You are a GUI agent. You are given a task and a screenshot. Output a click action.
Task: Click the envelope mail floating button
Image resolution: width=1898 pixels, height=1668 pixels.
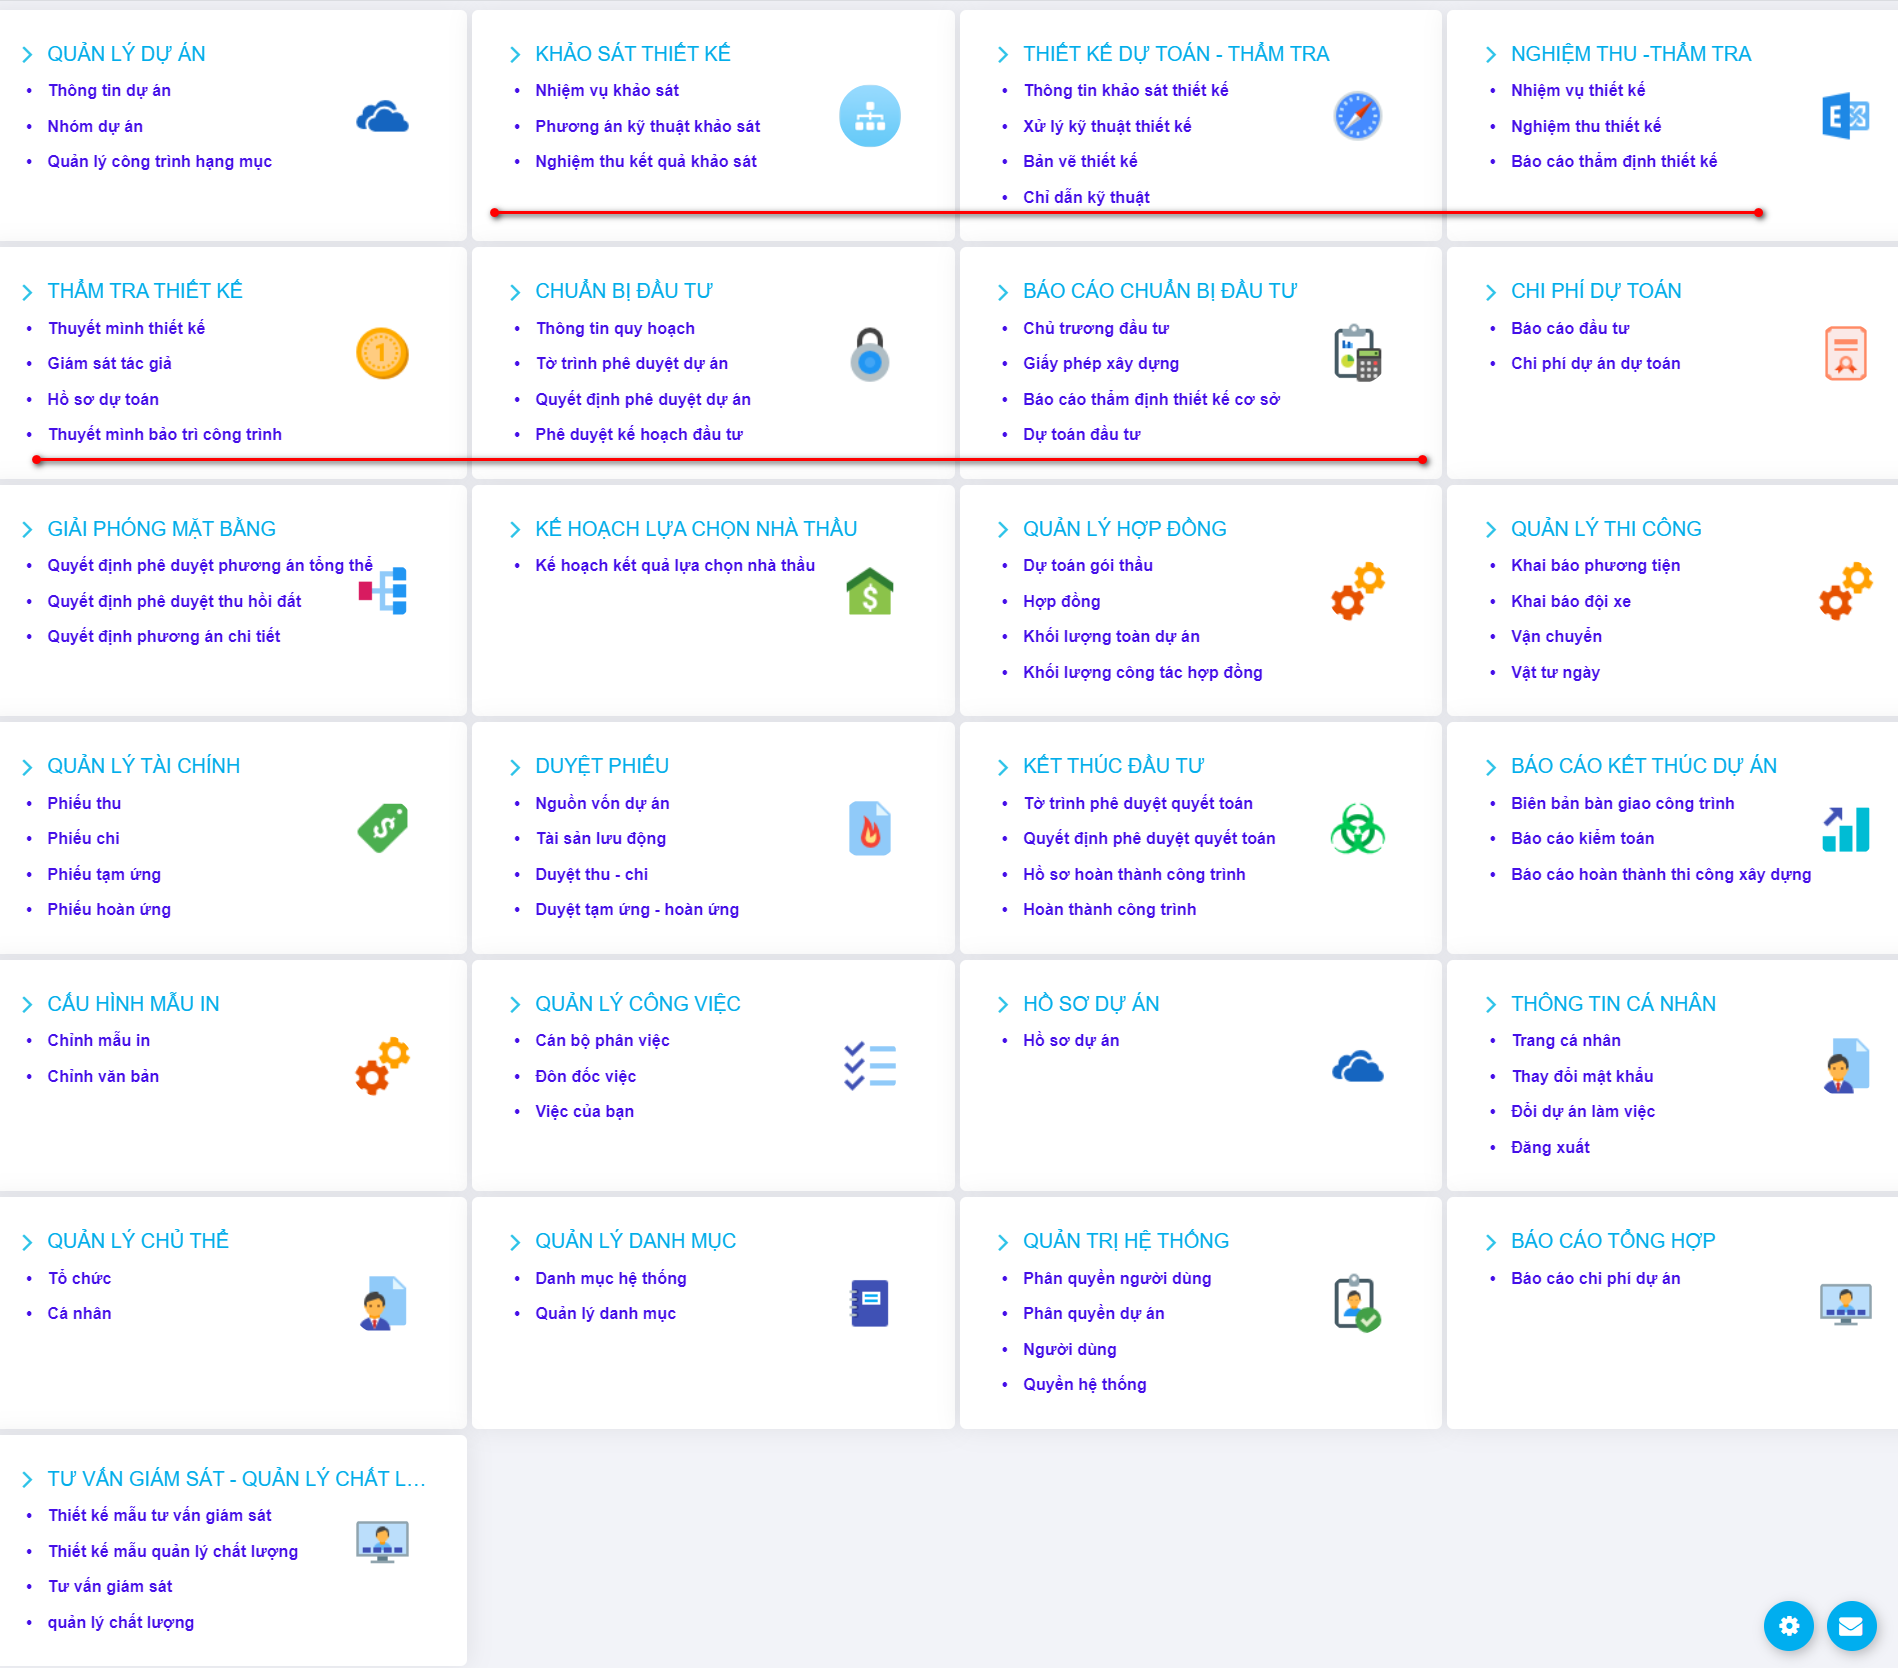click(x=1851, y=1625)
